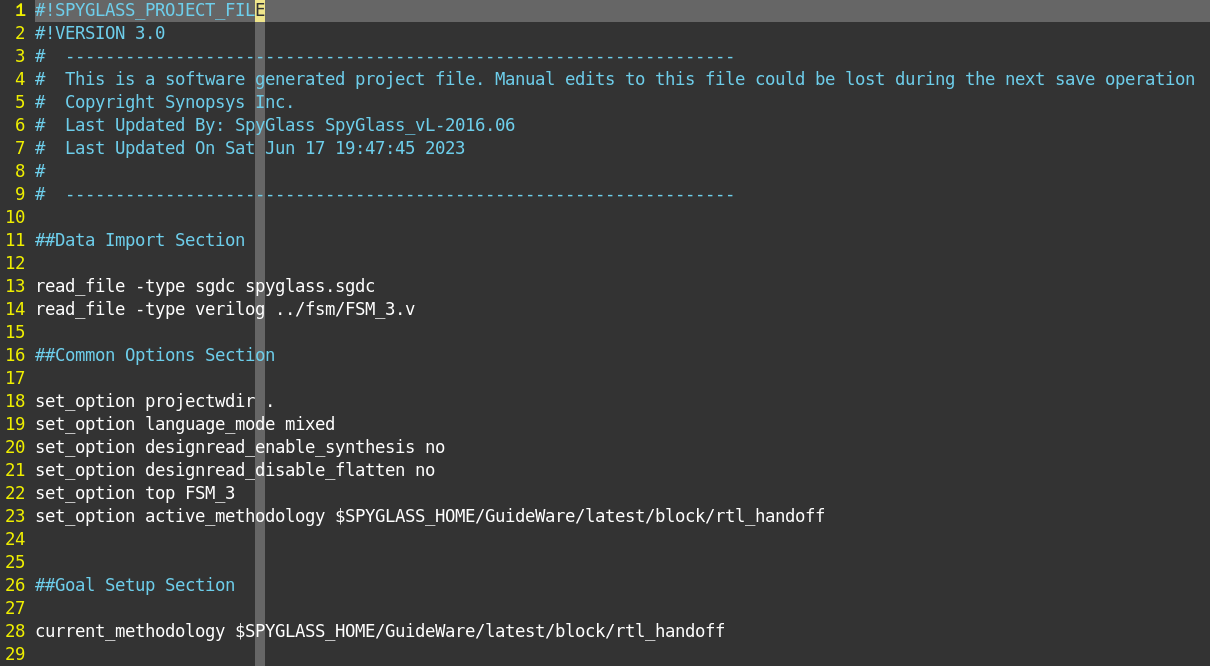Place cursor on the spyglass.sgdc filename
This screenshot has height=666, width=1210.
pyautogui.click(x=310, y=286)
